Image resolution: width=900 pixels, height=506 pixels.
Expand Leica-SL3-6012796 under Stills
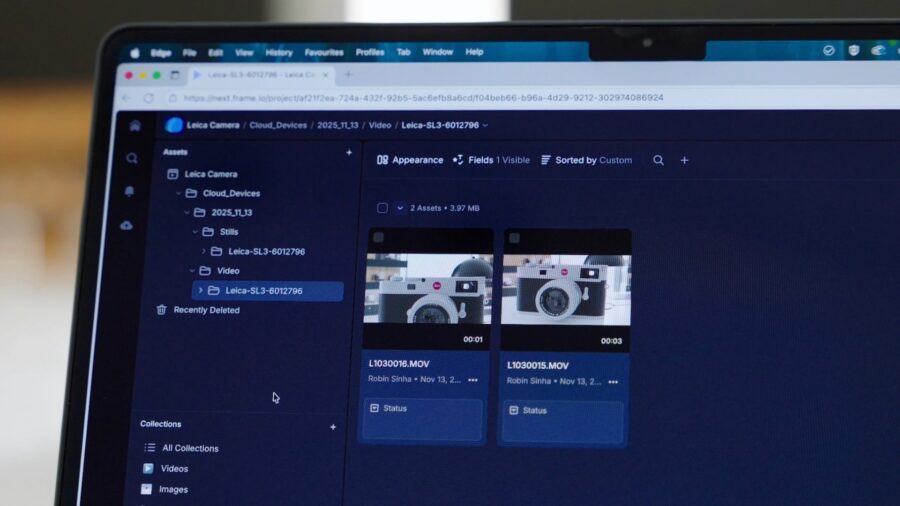[203, 251]
